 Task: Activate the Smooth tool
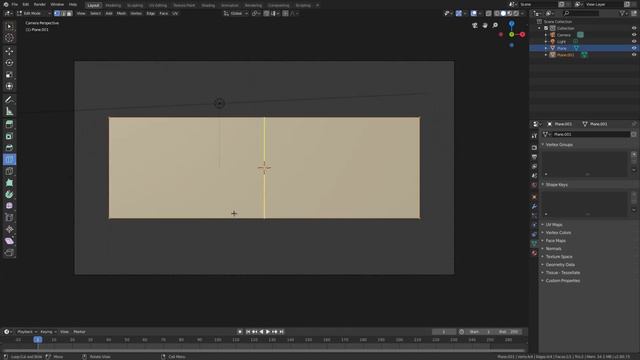tap(9, 206)
